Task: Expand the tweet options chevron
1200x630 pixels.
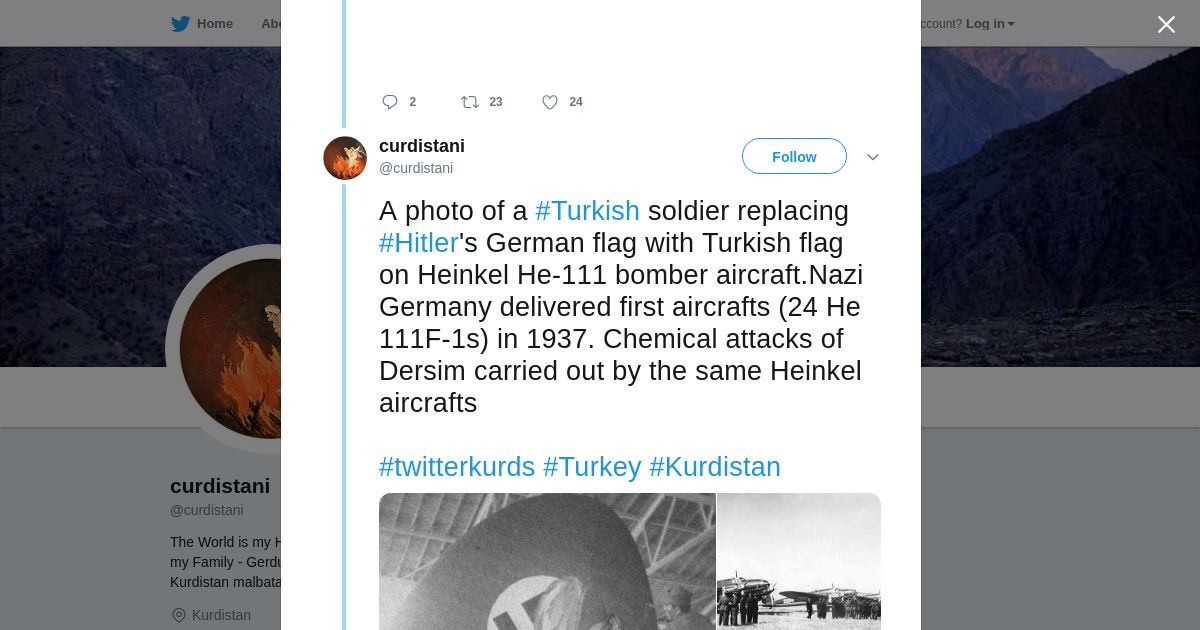Action: click(x=872, y=157)
